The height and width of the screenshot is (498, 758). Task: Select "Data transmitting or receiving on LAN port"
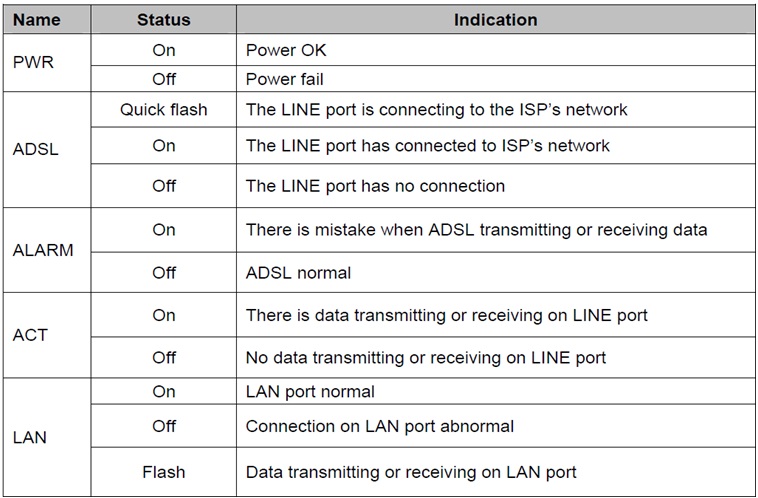pyautogui.click(x=411, y=472)
